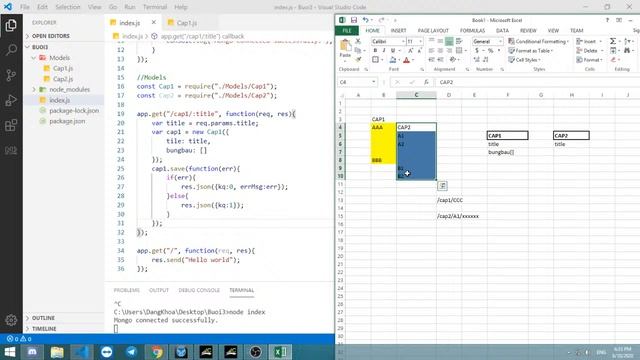Open Cap2.js in the Explorer
This screenshot has height=360, width=640.
pos(63,79)
